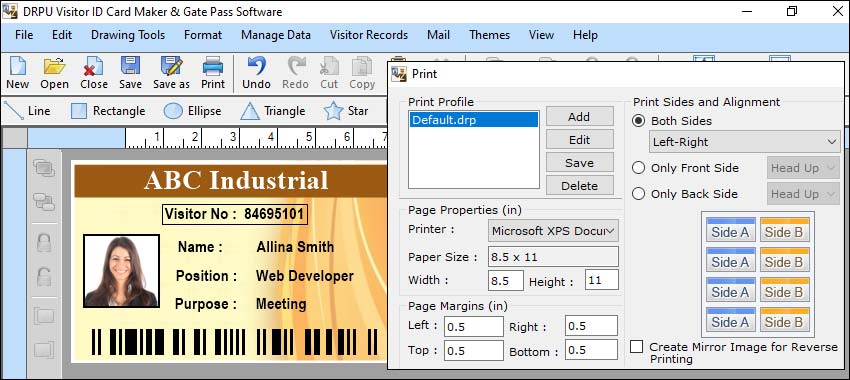Select the Triangle drawing tool
This screenshot has height=380, width=850.
coord(273,111)
